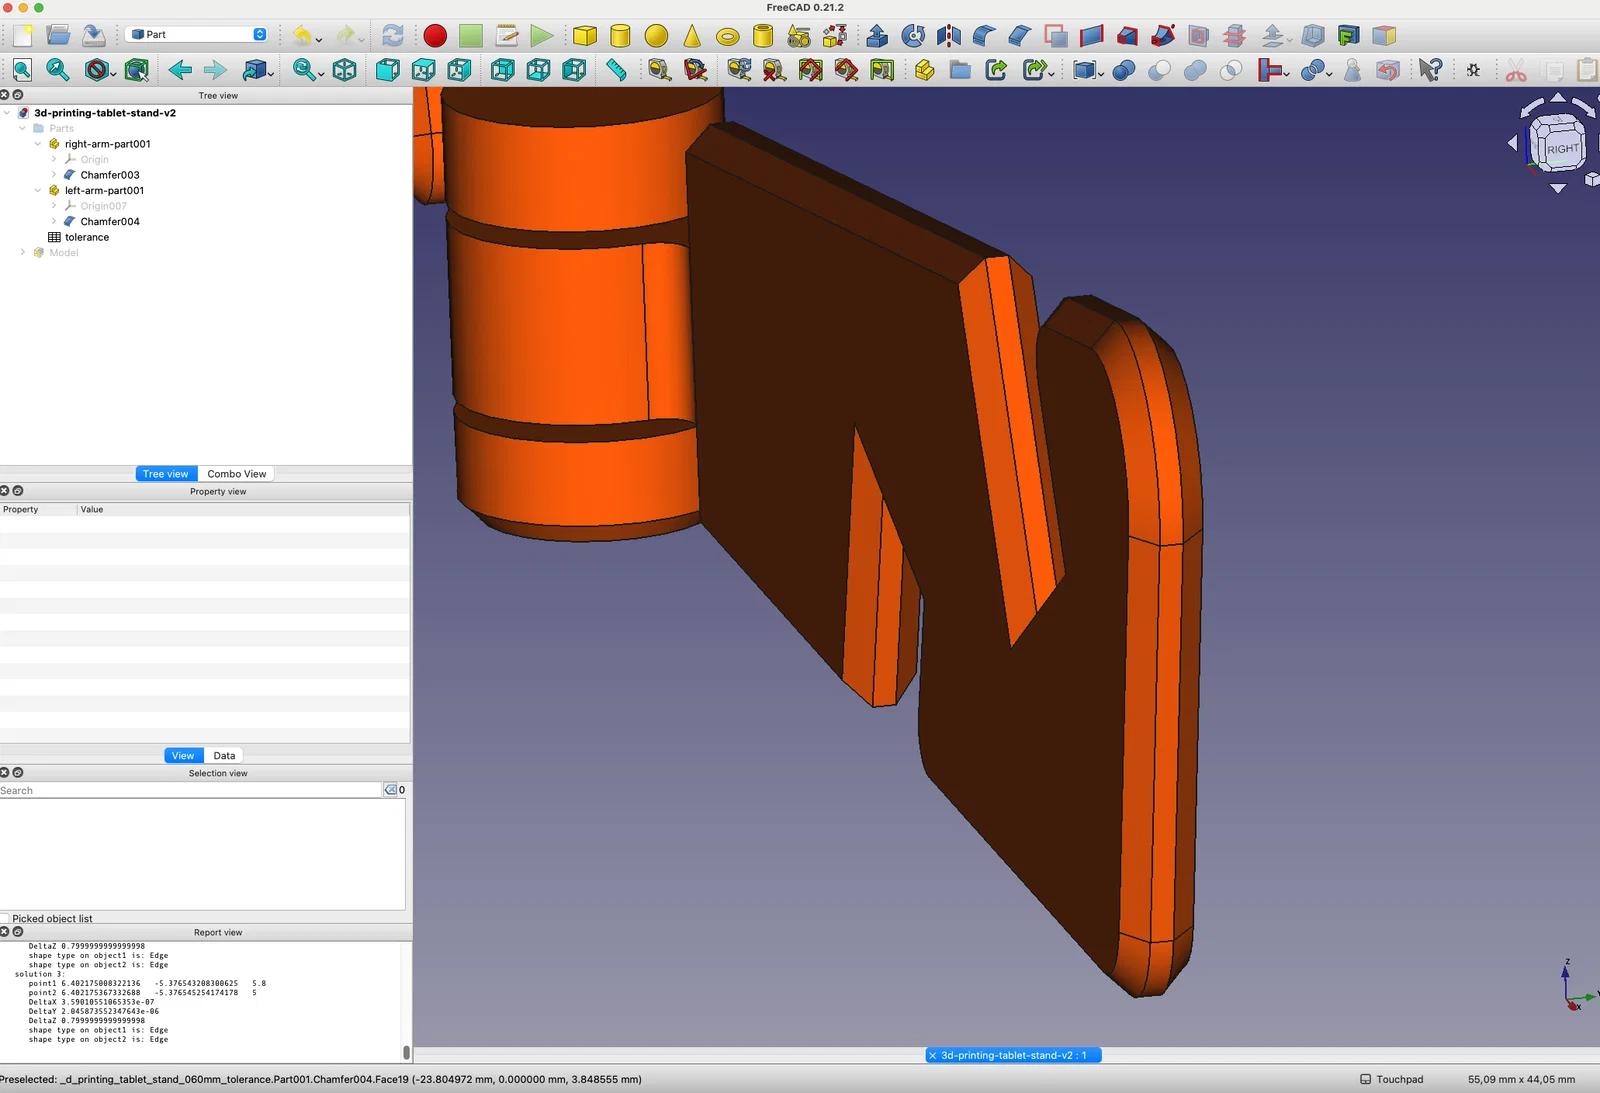Create a cube primitive

[x=585, y=36]
